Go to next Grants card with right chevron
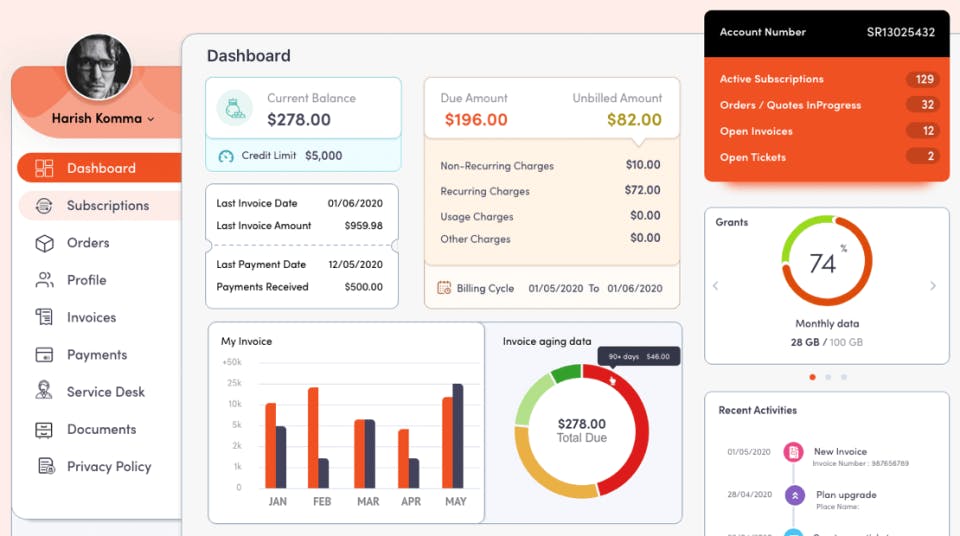This screenshot has height=536, width=960. (932, 285)
